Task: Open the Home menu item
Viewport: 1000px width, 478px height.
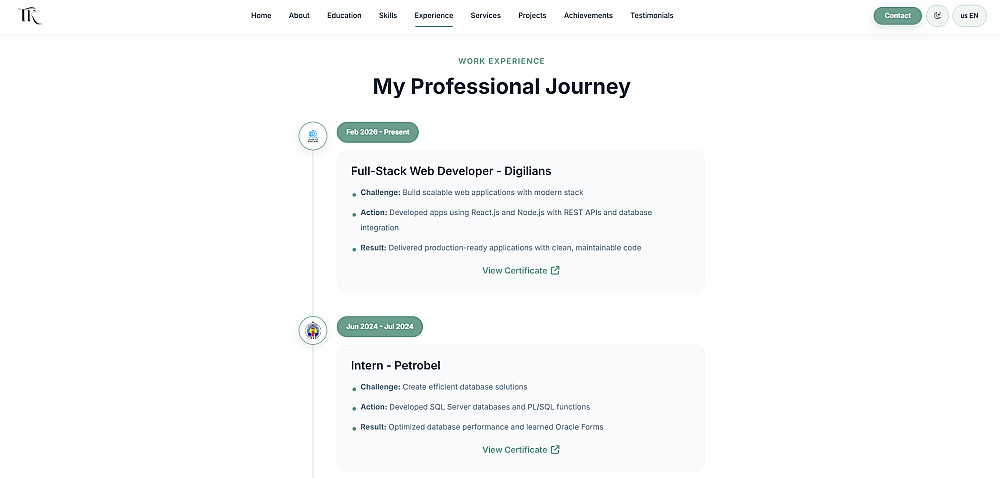Action: pos(261,16)
